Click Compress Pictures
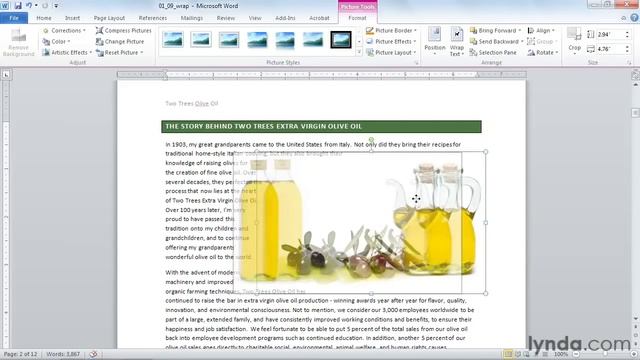The height and width of the screenshot is (360, 640). pyautogui.click(x=124, y=31)
